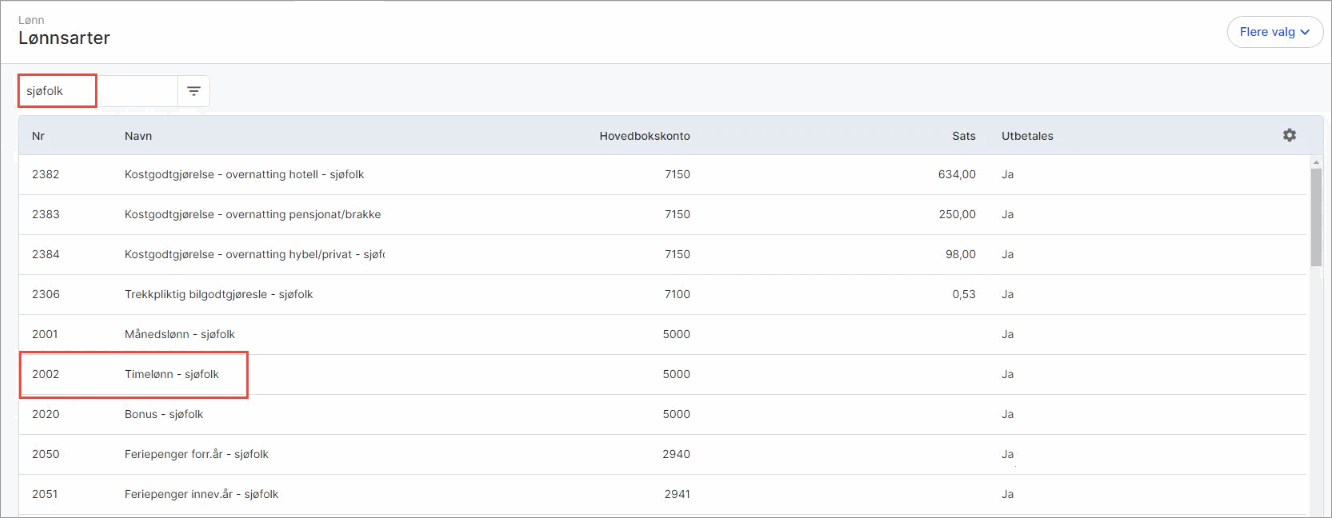The height and width of the screenshot is (518, 1332).
Task: Click the vertical table scrollbar
Action: coord(1316,215)
